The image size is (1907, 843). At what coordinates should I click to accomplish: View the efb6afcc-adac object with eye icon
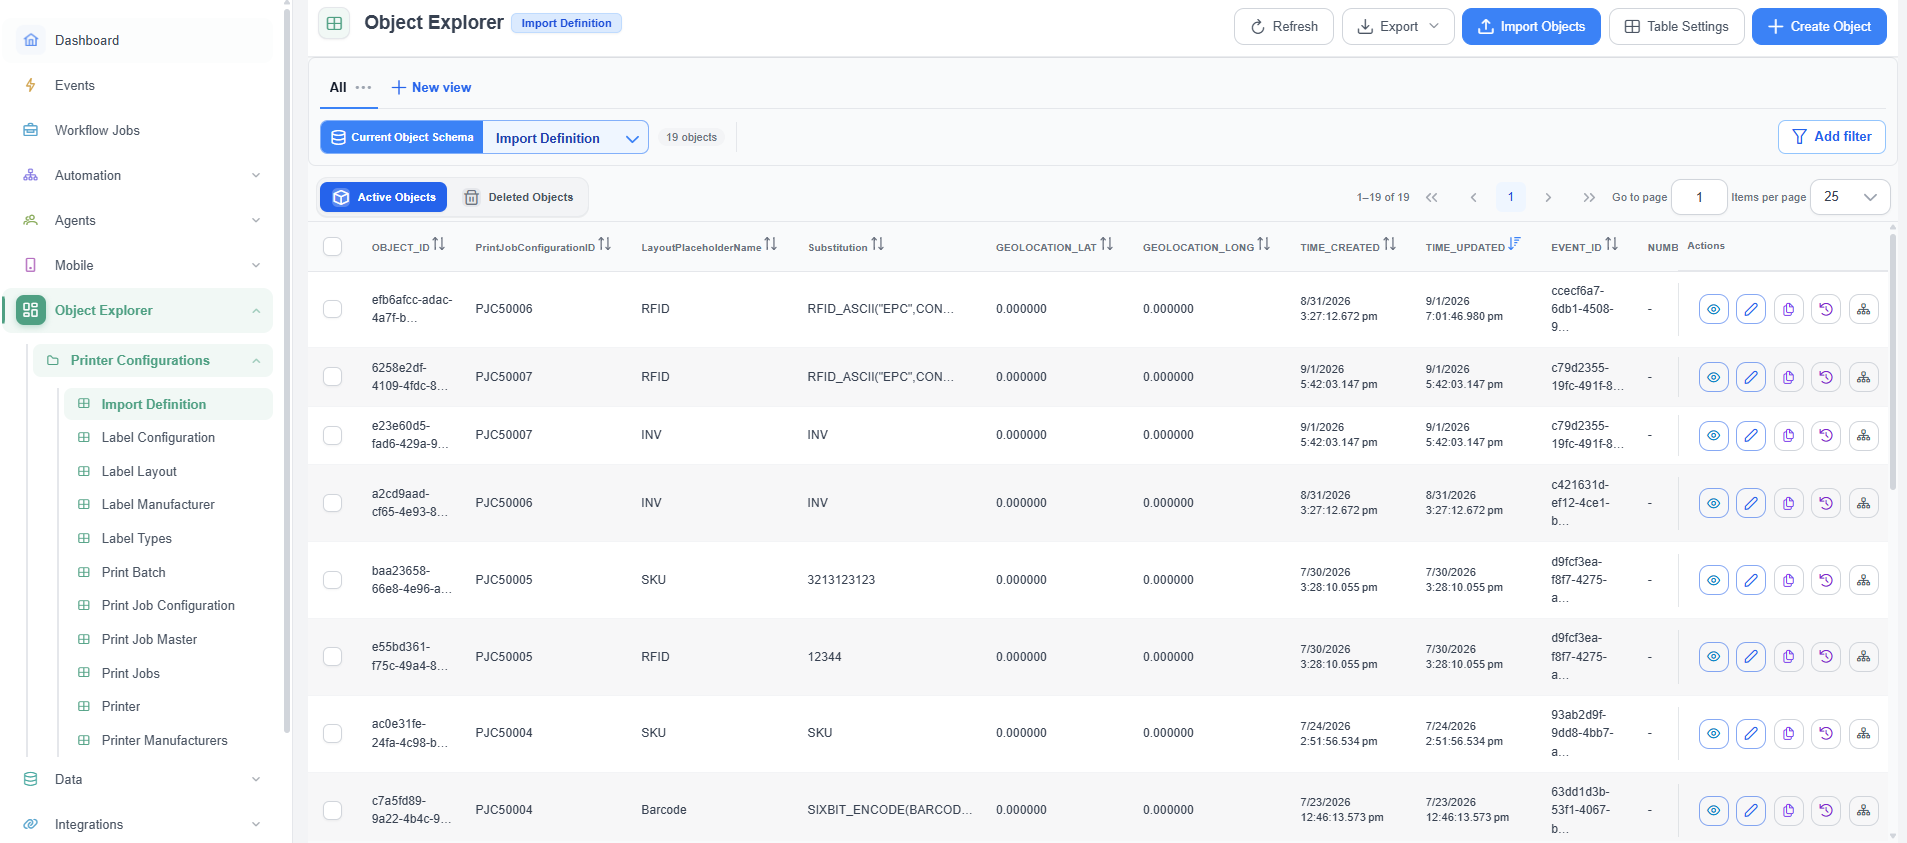tap(1713, 309)
